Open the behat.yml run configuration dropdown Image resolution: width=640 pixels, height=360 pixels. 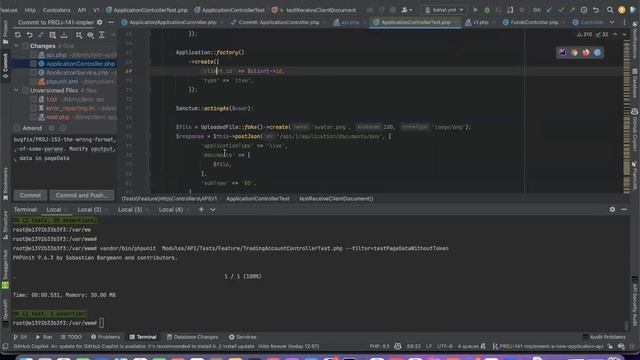pyautogui.click(x=444, y=10)
